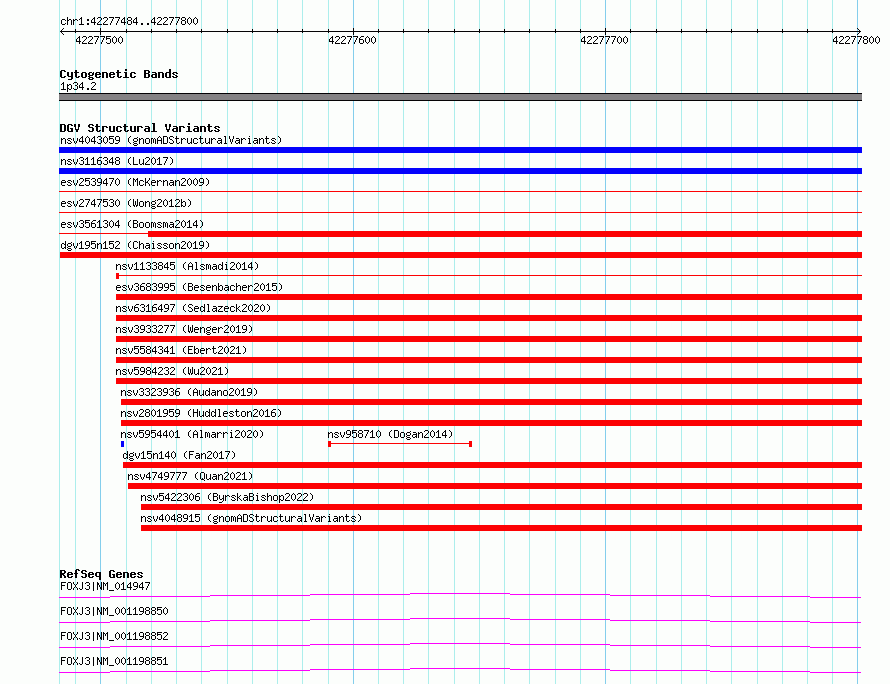Click the 42277700 ruler position label
This screenshot has height=684, width=890.
(x=604, y=40)
